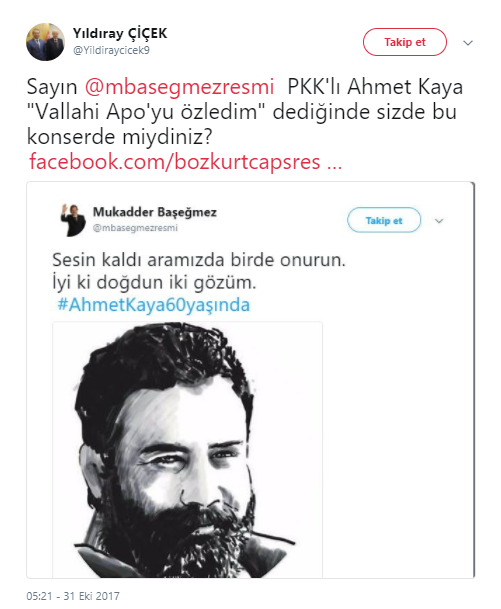Screen dimensions: 501x609
Task: Open Yıldıray ÇİÇEK's profile avatar
Action: click(x=45, y=42)
